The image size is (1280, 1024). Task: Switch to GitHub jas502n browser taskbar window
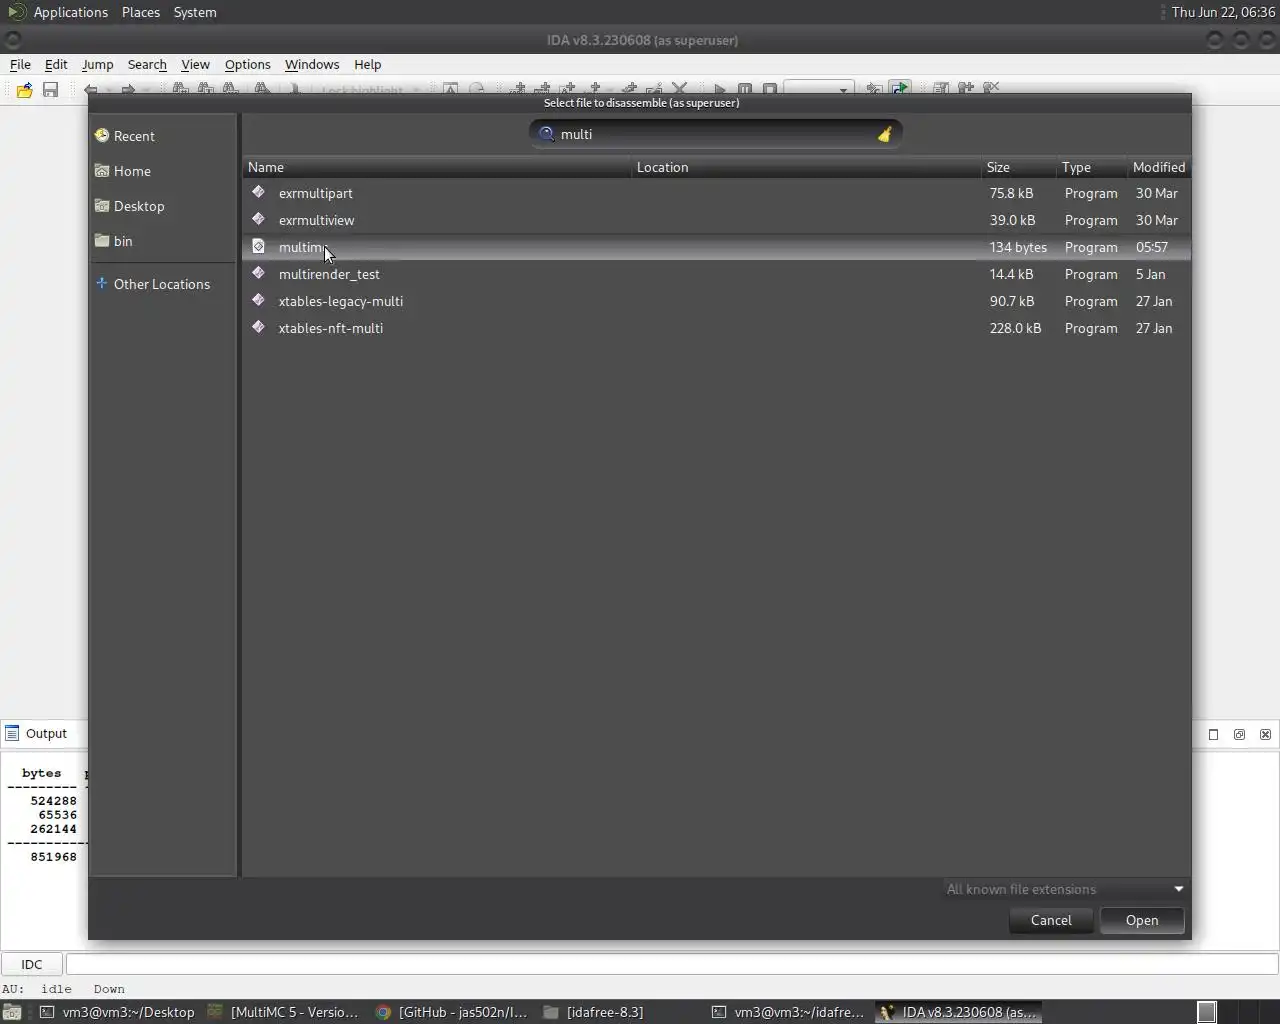(451, 1012)
